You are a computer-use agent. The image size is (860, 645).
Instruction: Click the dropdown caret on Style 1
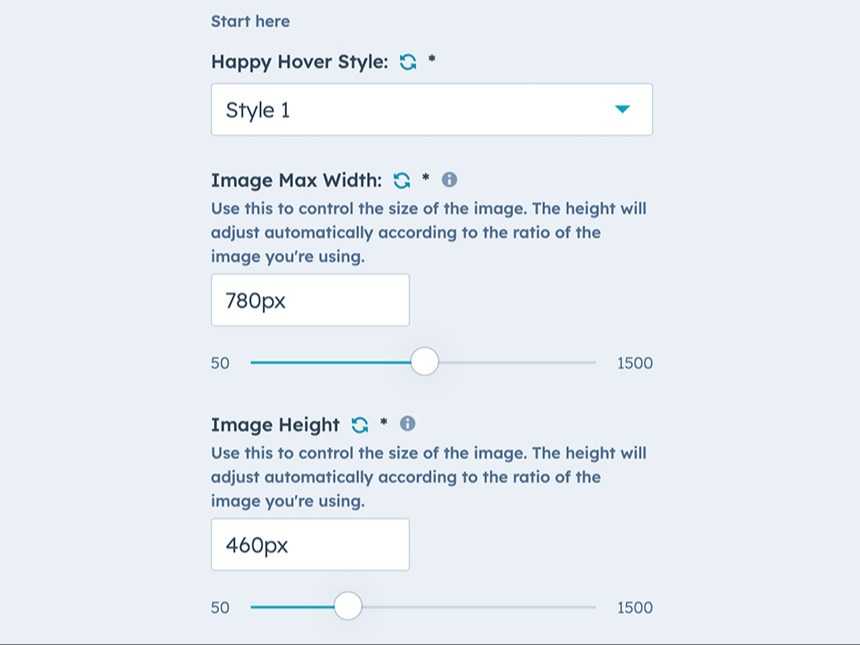pos(623,109)
